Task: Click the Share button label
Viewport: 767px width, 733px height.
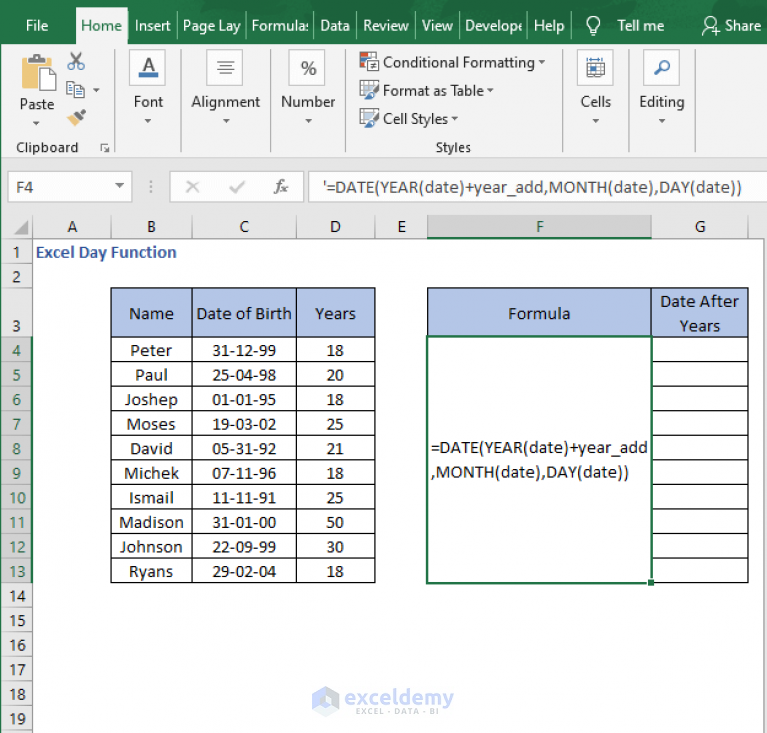Action: pos(743,25)
